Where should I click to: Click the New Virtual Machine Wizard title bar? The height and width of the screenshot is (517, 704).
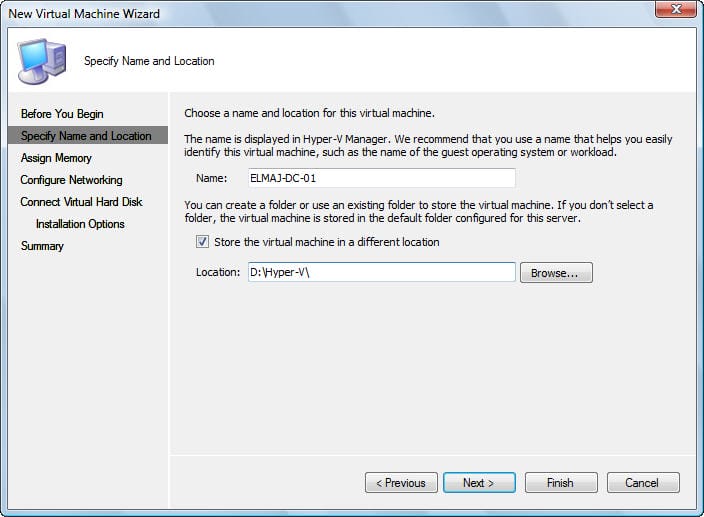point(300,13)
